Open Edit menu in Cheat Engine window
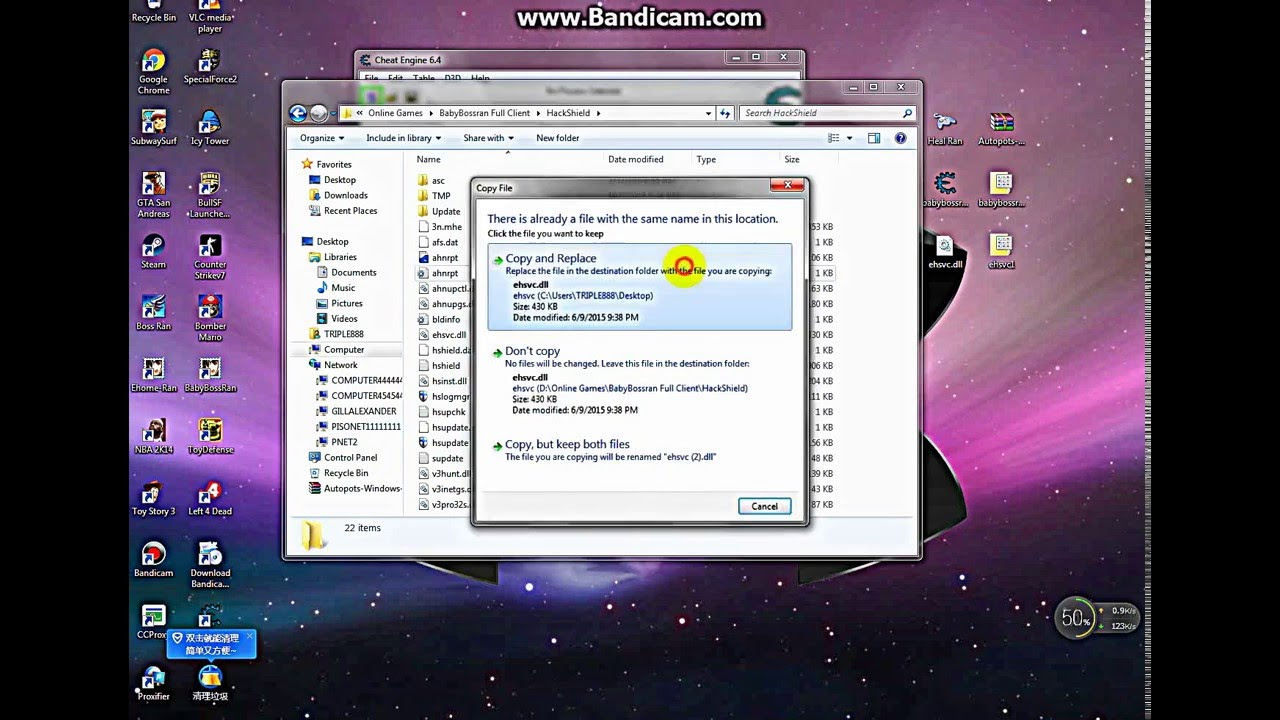Image resolution: width=1280 pixels, height=720 pixels. point(395,78)
